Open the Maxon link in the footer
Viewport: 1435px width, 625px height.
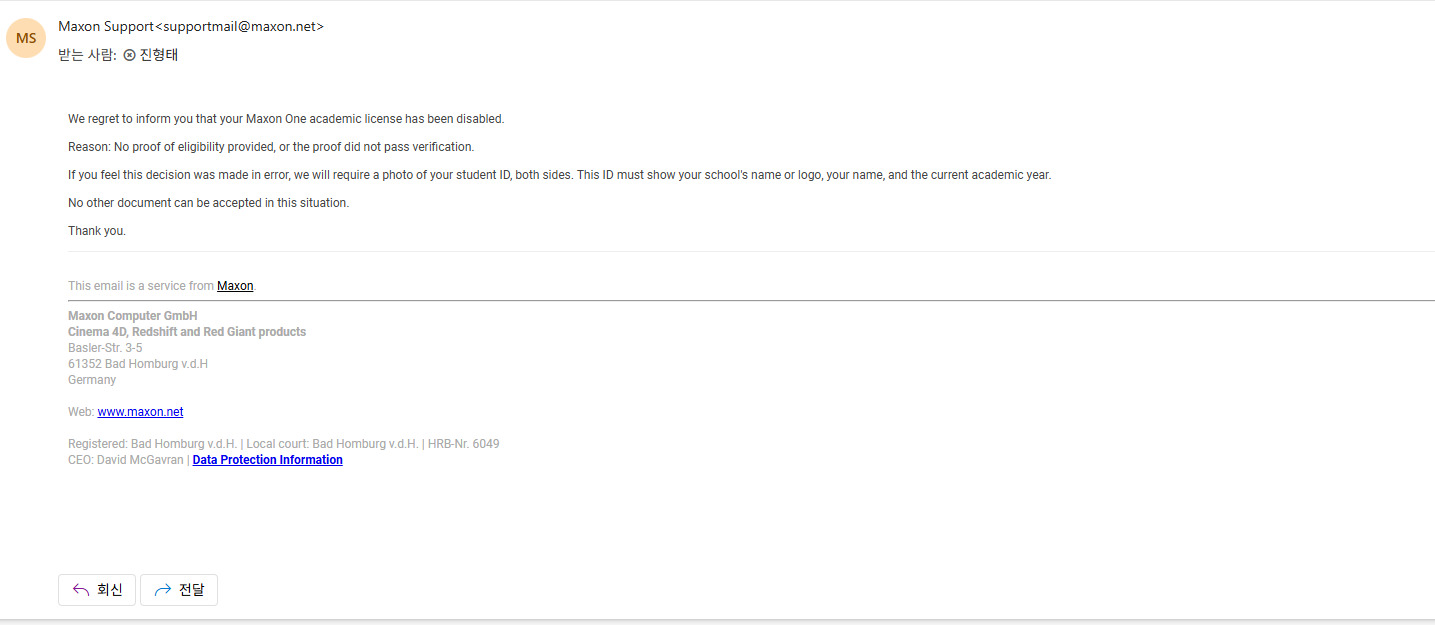(x=235, y=286)
